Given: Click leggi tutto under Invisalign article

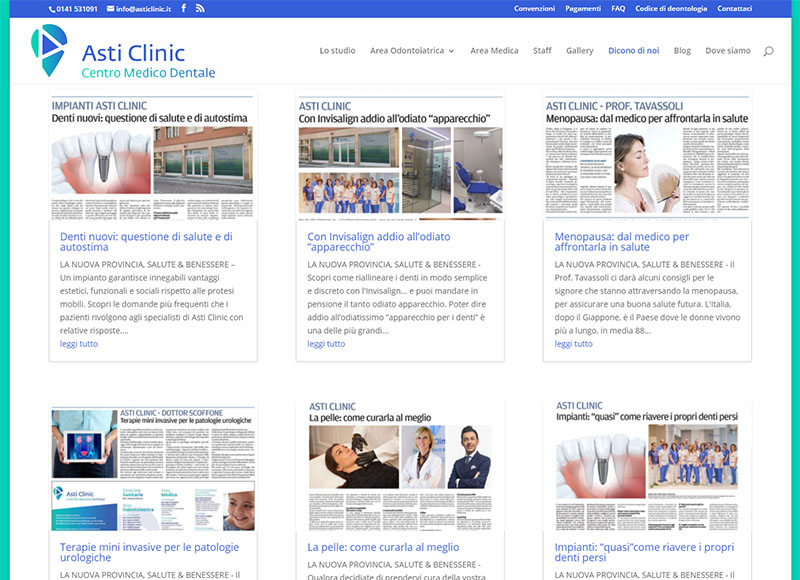Looking at the screenshot, I should point(326,344).
